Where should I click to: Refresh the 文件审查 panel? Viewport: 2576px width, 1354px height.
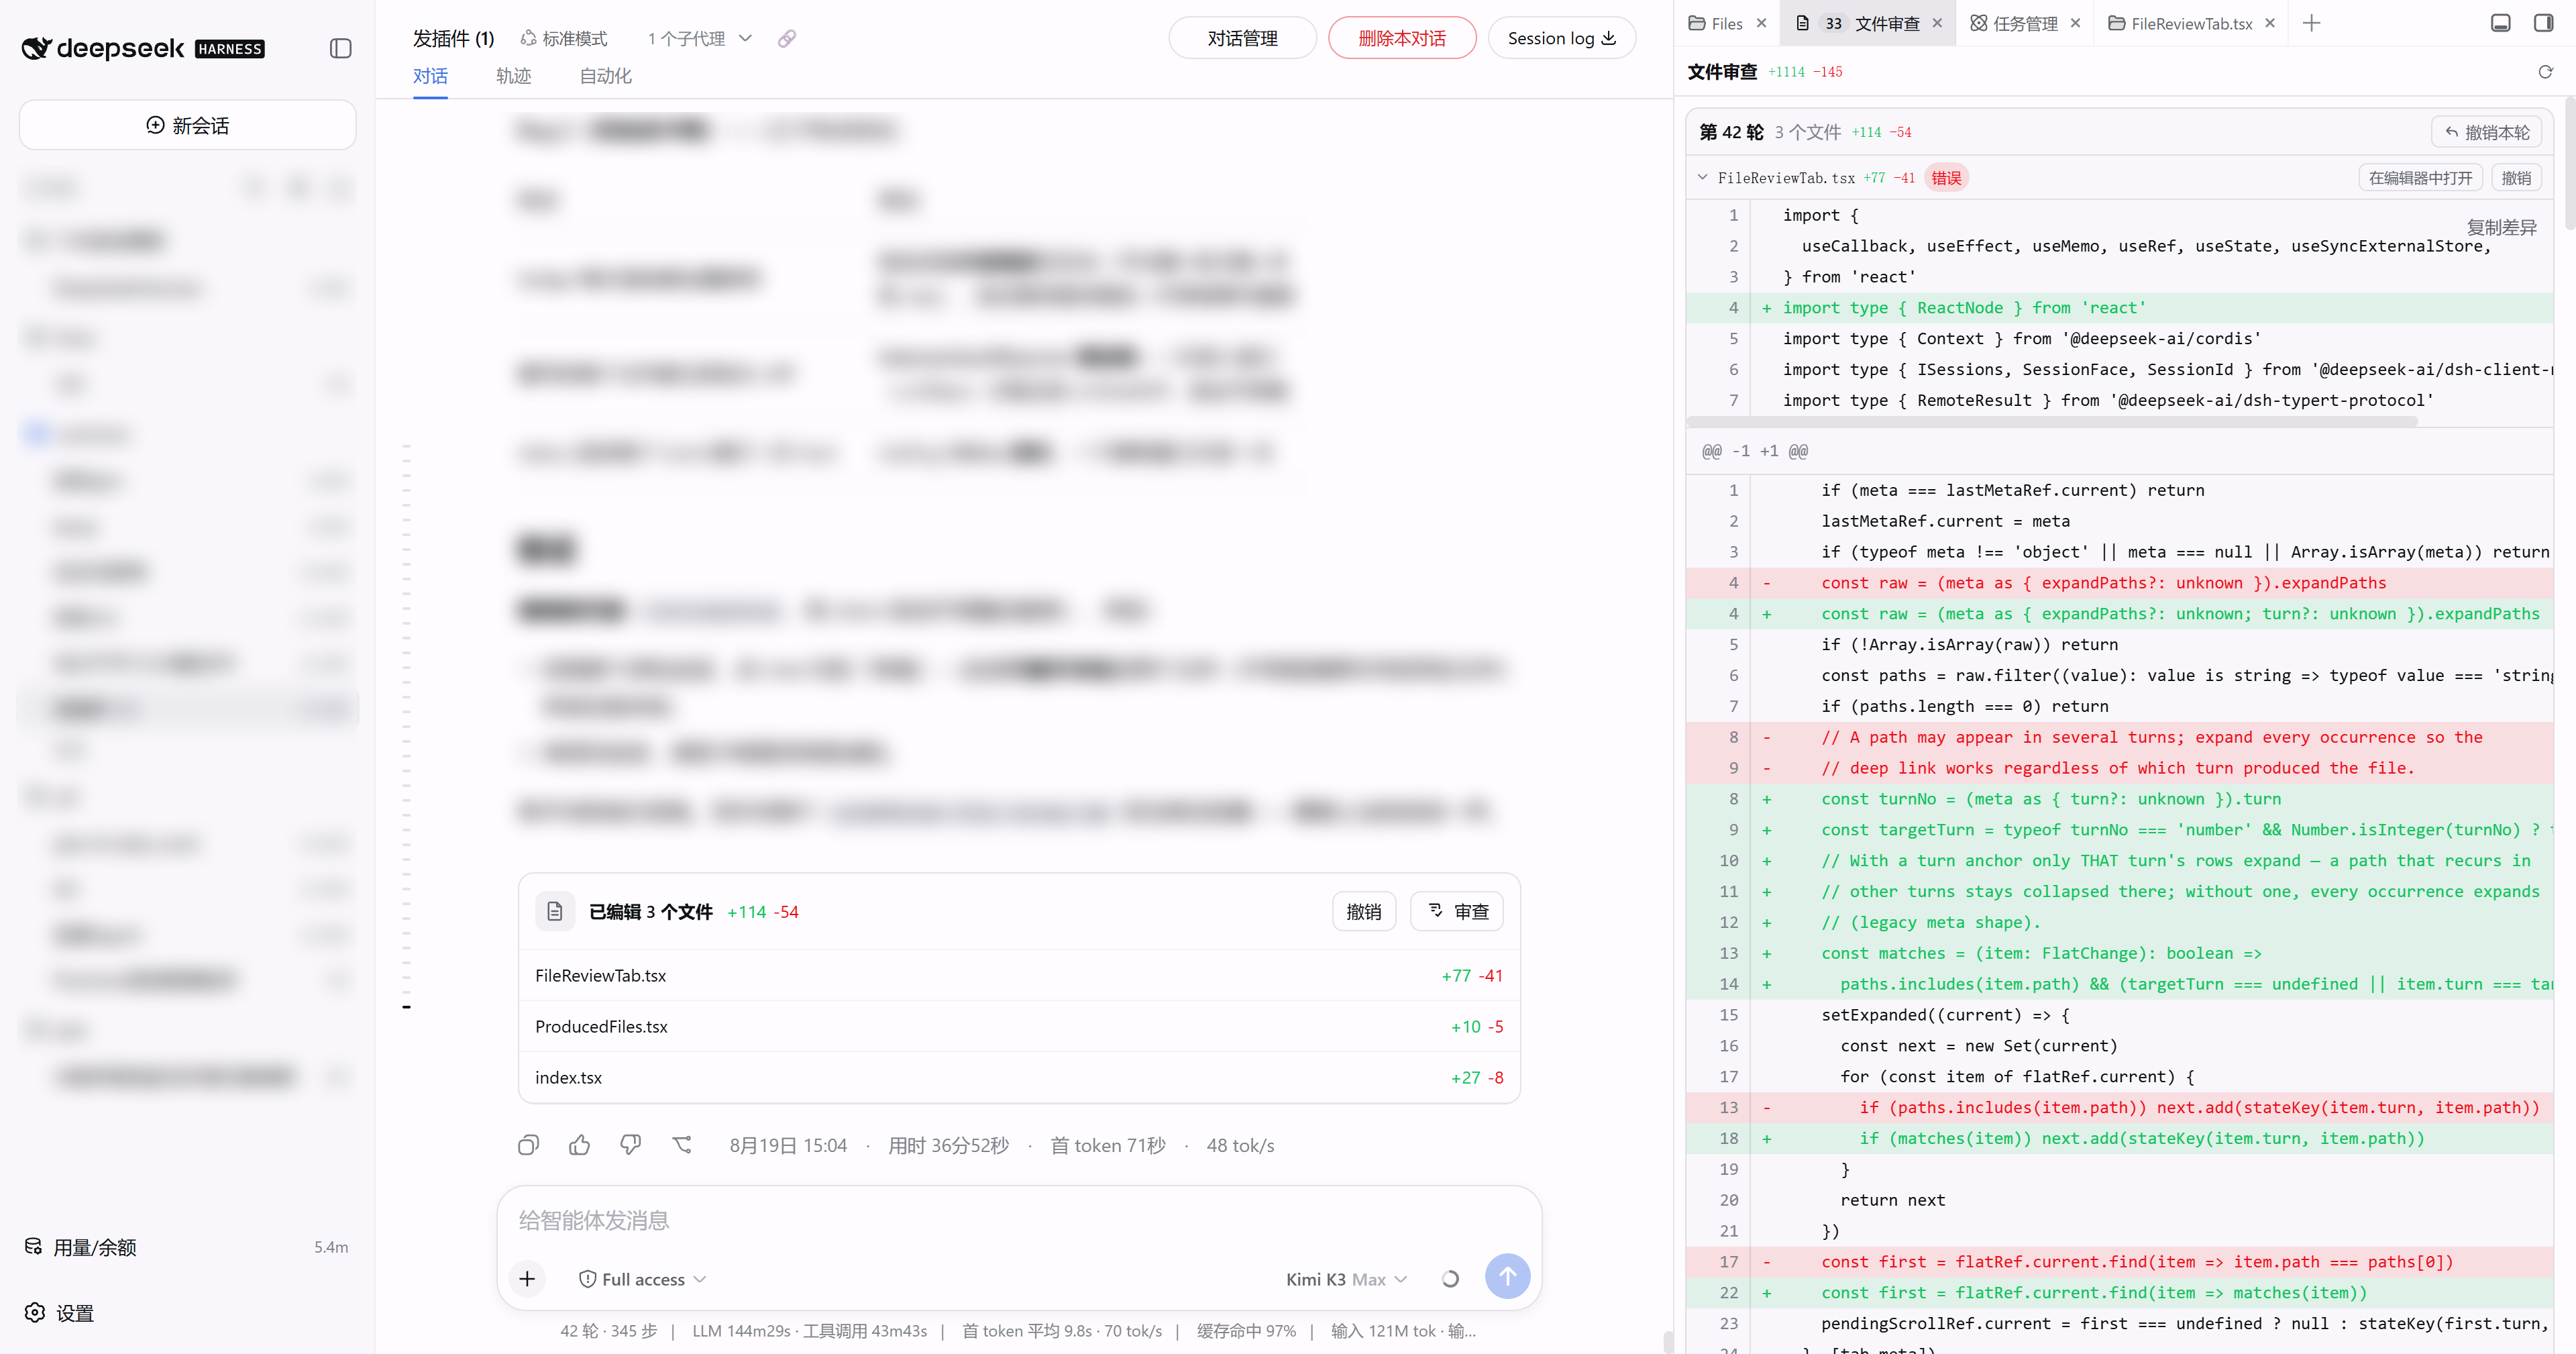2545,72
